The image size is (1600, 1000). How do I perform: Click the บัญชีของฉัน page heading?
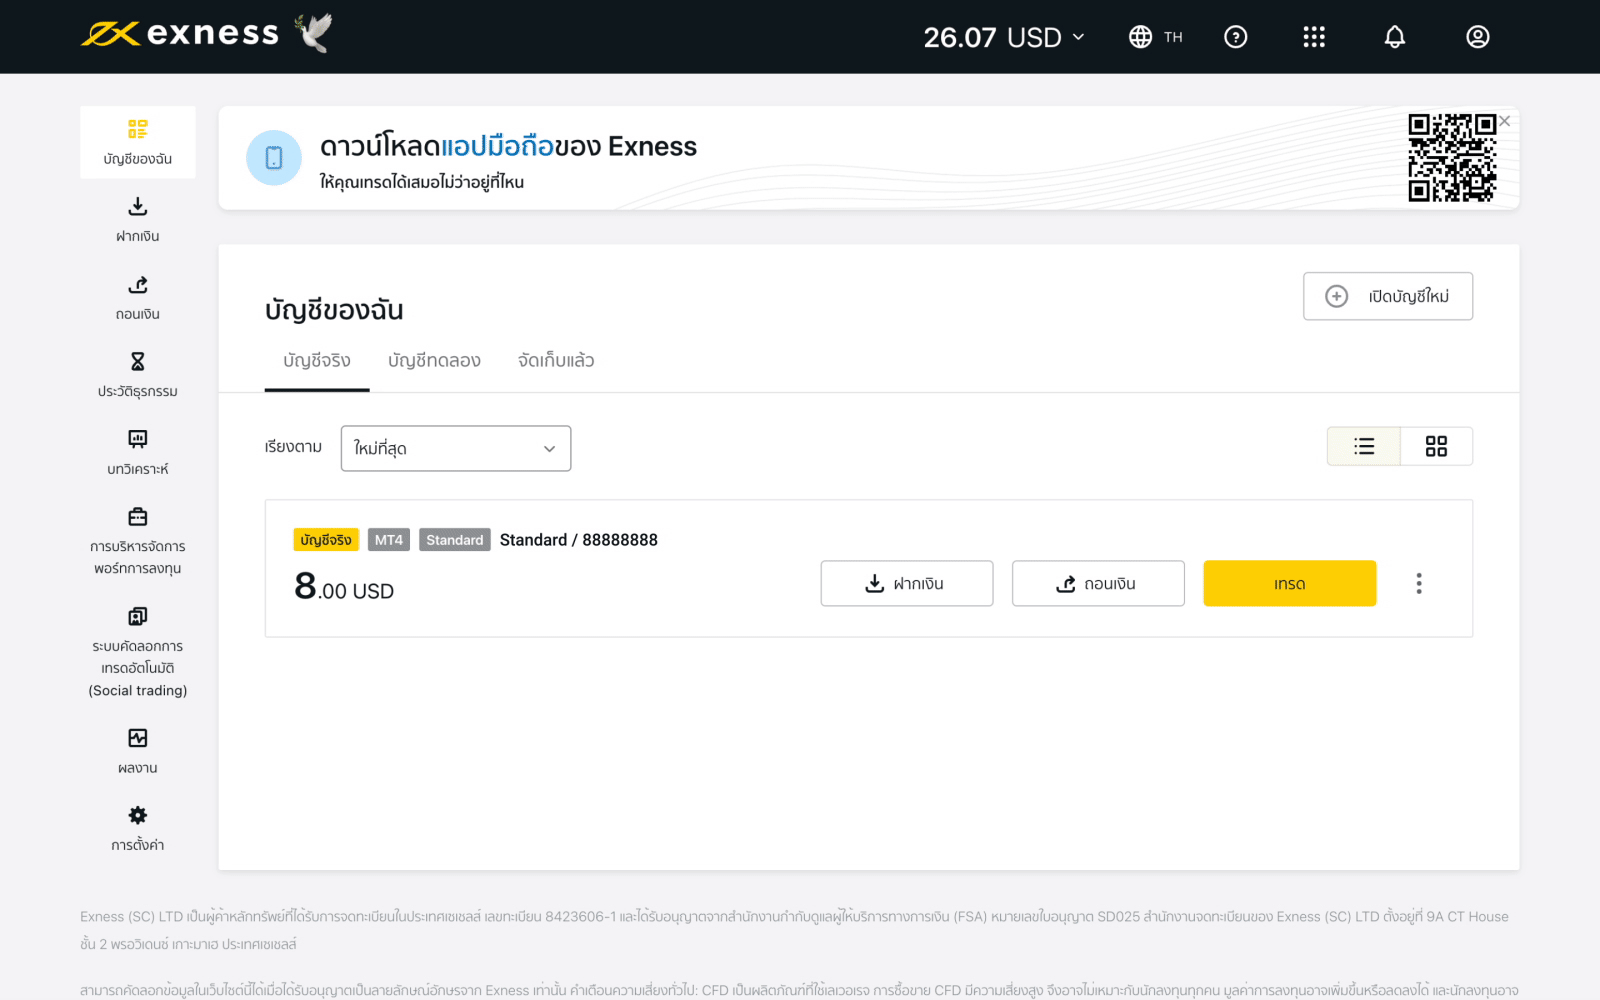pos(334,310)
